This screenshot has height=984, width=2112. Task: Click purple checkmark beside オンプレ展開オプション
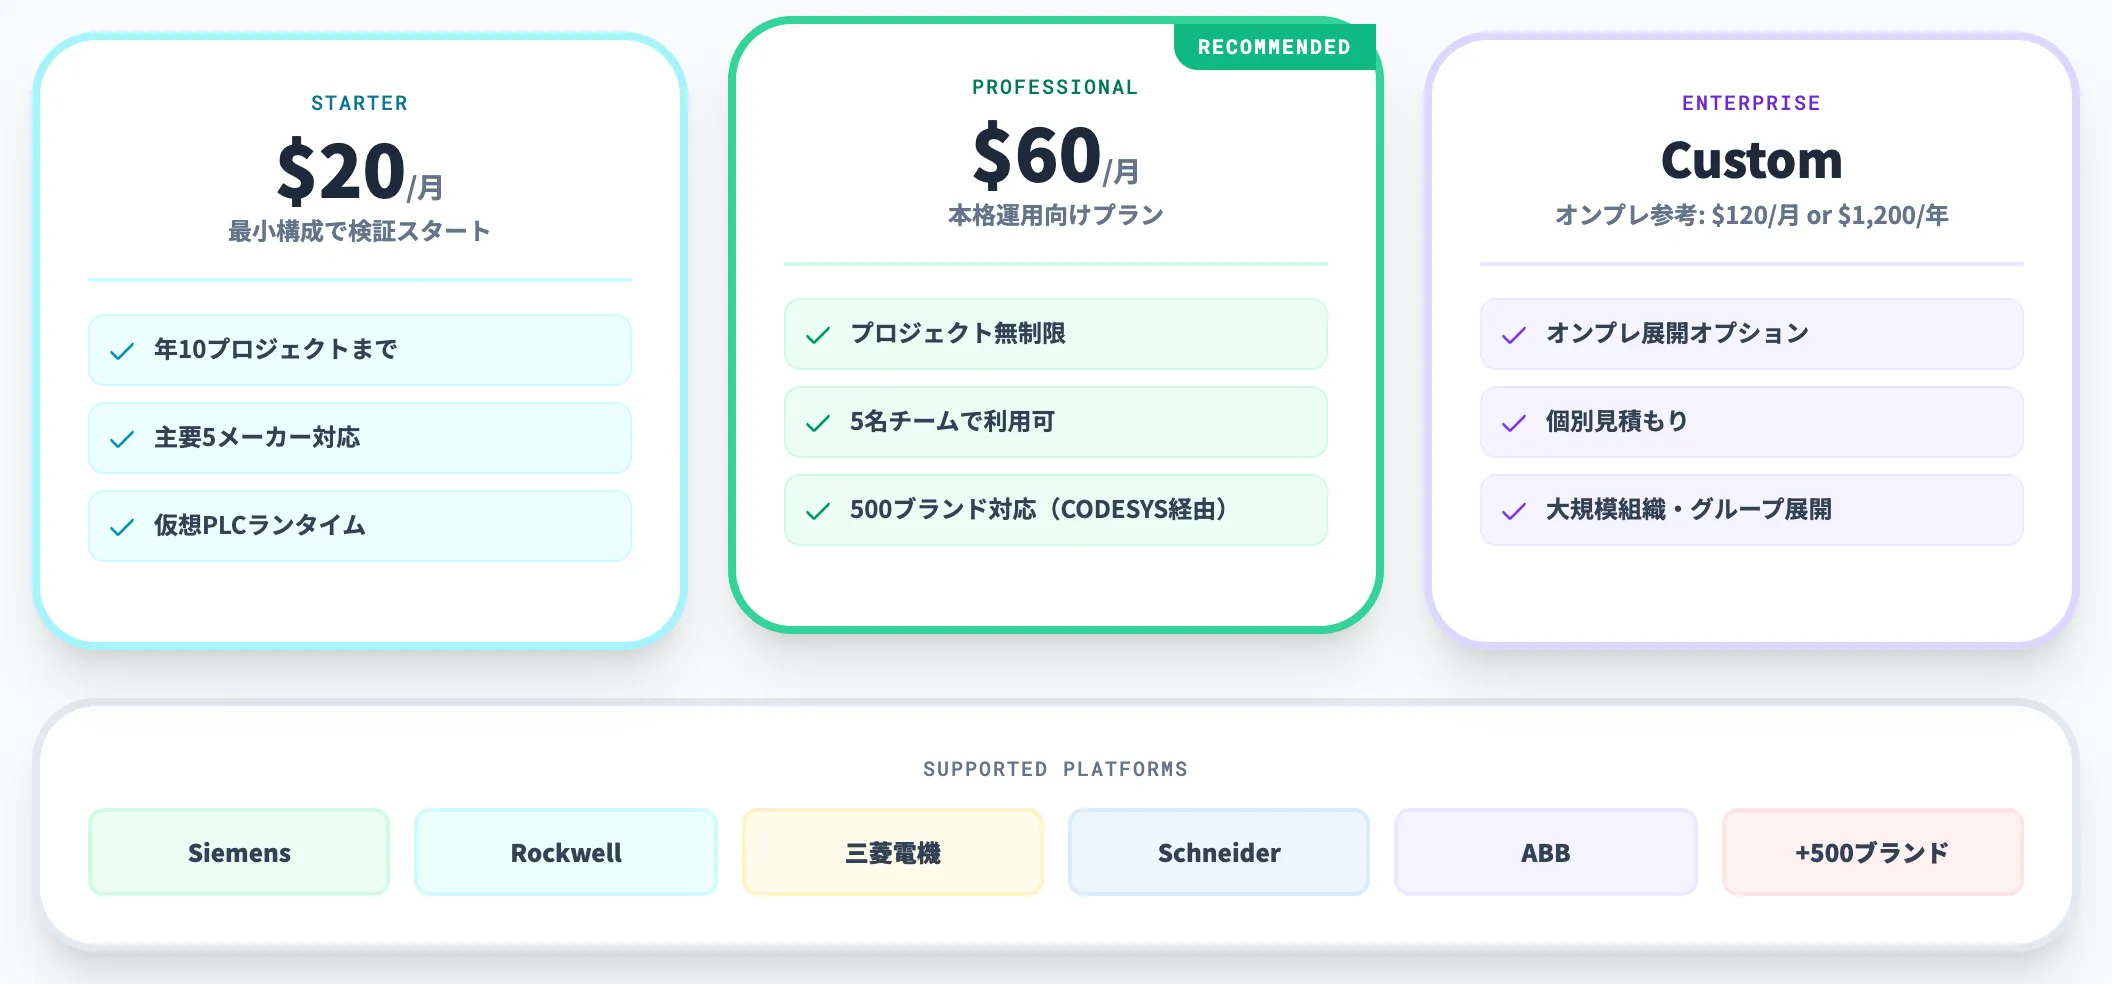[1514, 335]
